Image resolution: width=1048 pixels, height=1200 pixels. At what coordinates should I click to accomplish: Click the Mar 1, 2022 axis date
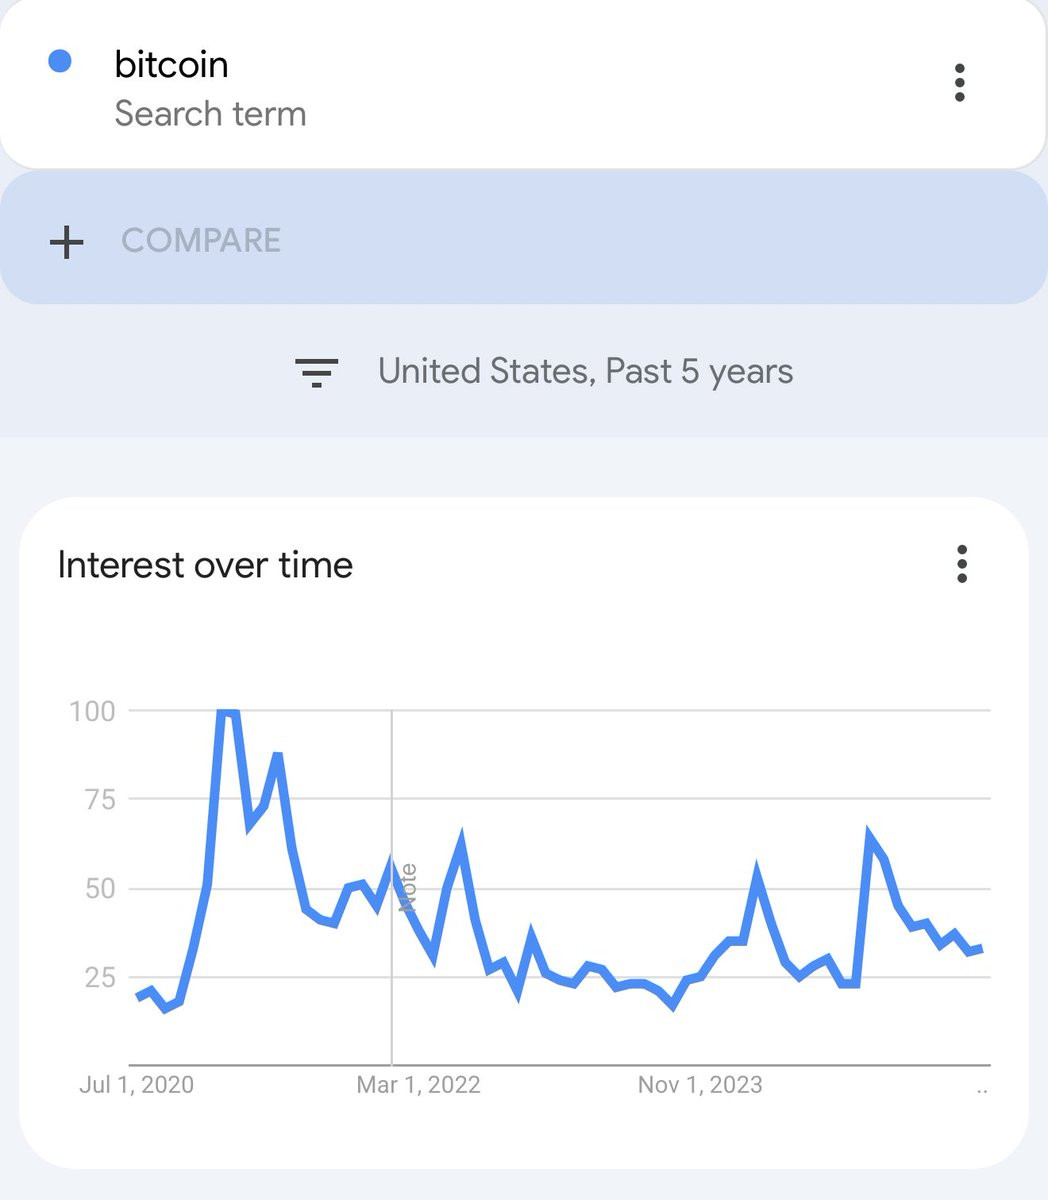418,1085
